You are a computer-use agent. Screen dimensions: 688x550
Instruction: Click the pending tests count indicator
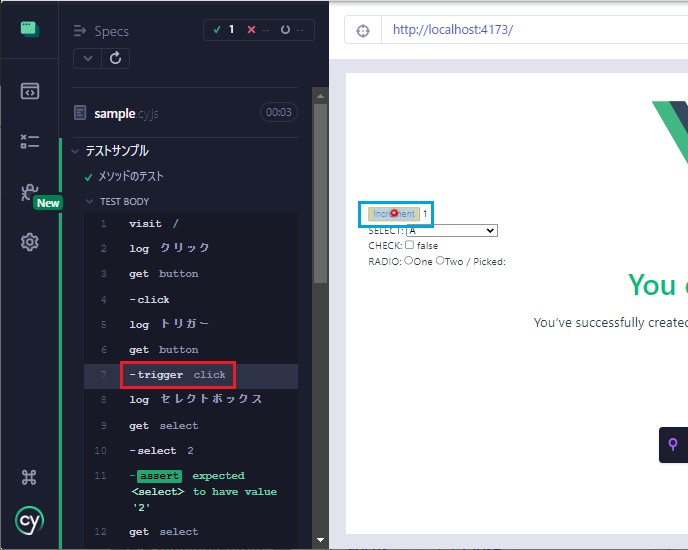[292, 30]
